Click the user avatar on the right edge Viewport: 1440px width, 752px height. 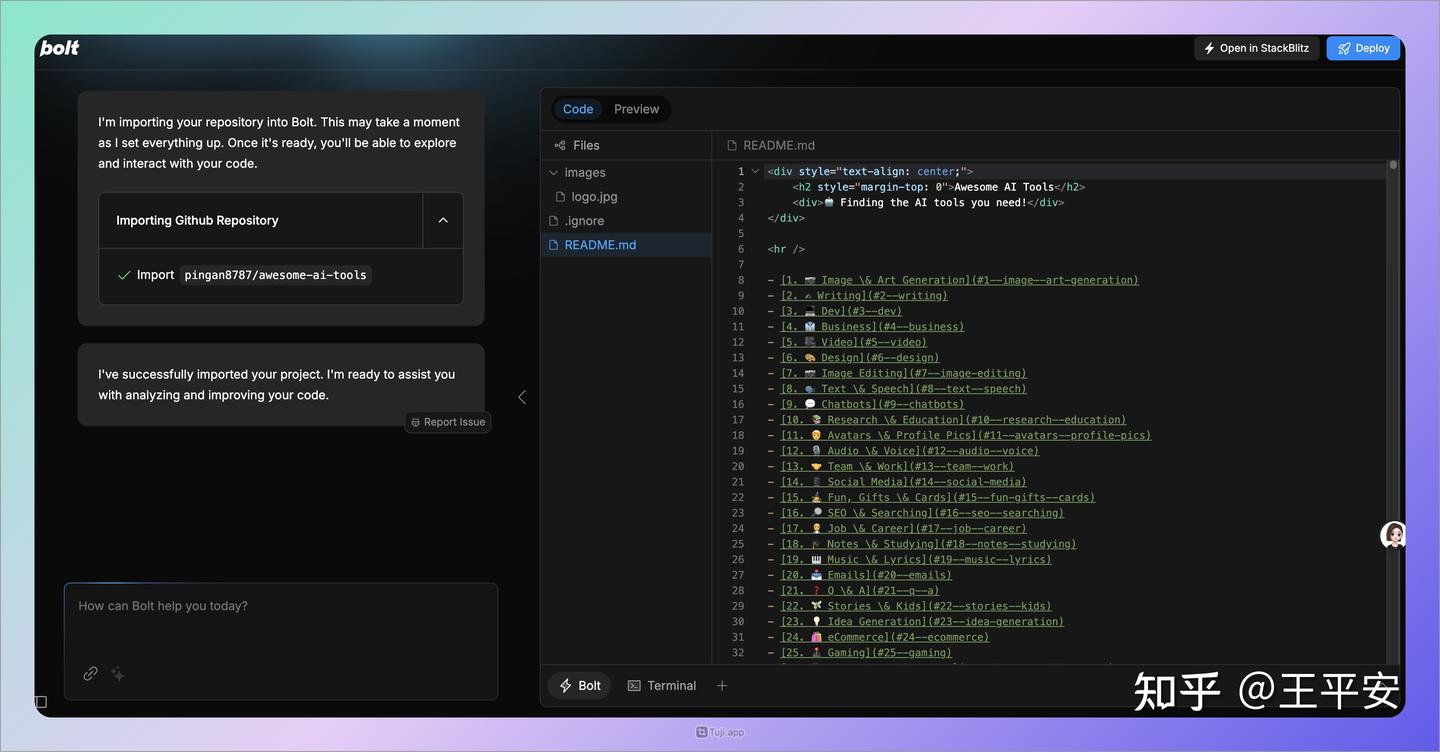(1393, 535)
